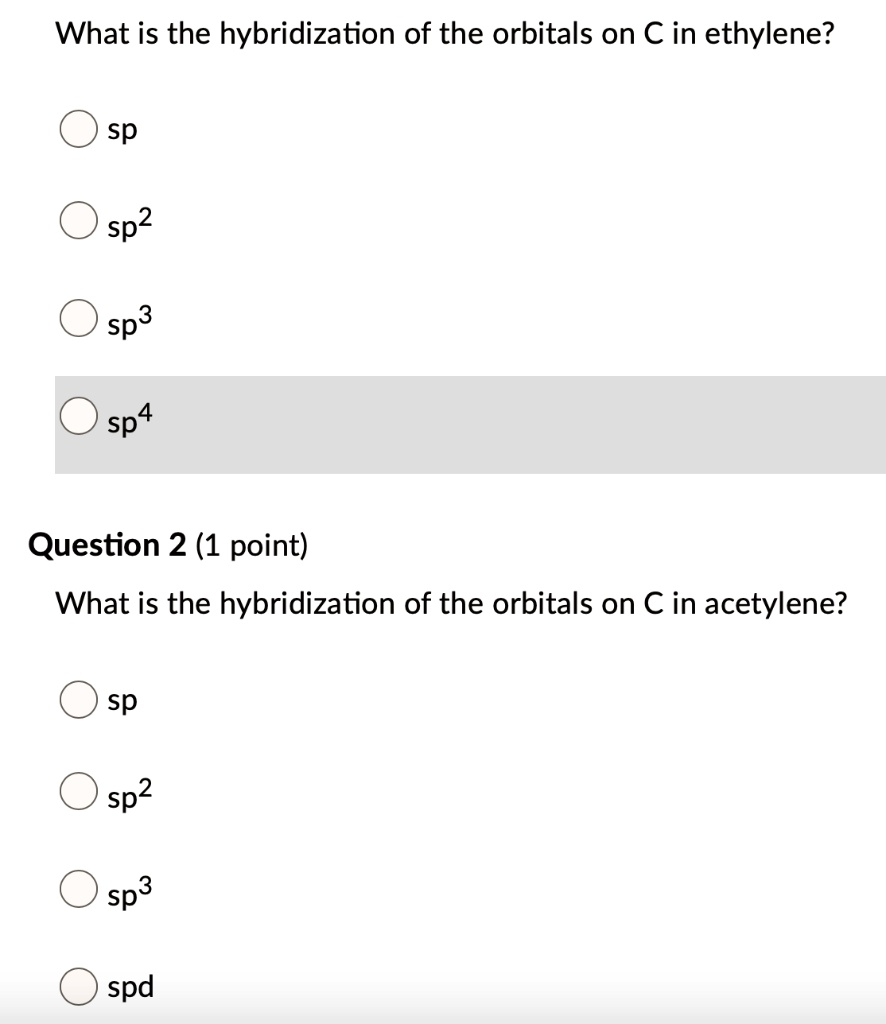Click the sp² answer text under acetylene

130,793
